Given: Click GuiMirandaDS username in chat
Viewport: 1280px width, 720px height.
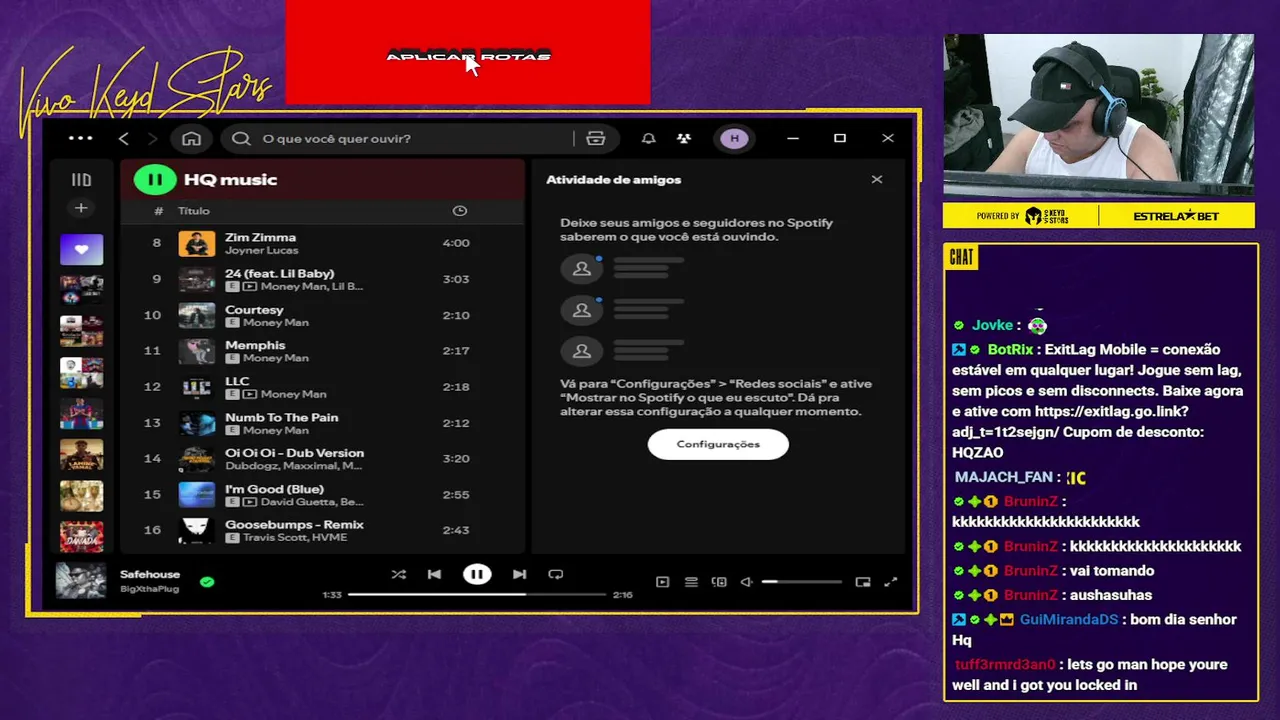Looking at the screenshot, I should pyautogui.click(x=1069, y=620).
